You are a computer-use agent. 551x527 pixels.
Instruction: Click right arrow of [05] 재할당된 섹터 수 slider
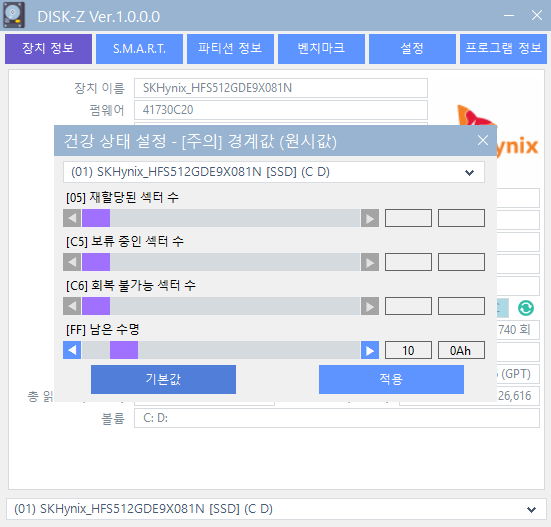pyautogui.click(x=370, y=218)
